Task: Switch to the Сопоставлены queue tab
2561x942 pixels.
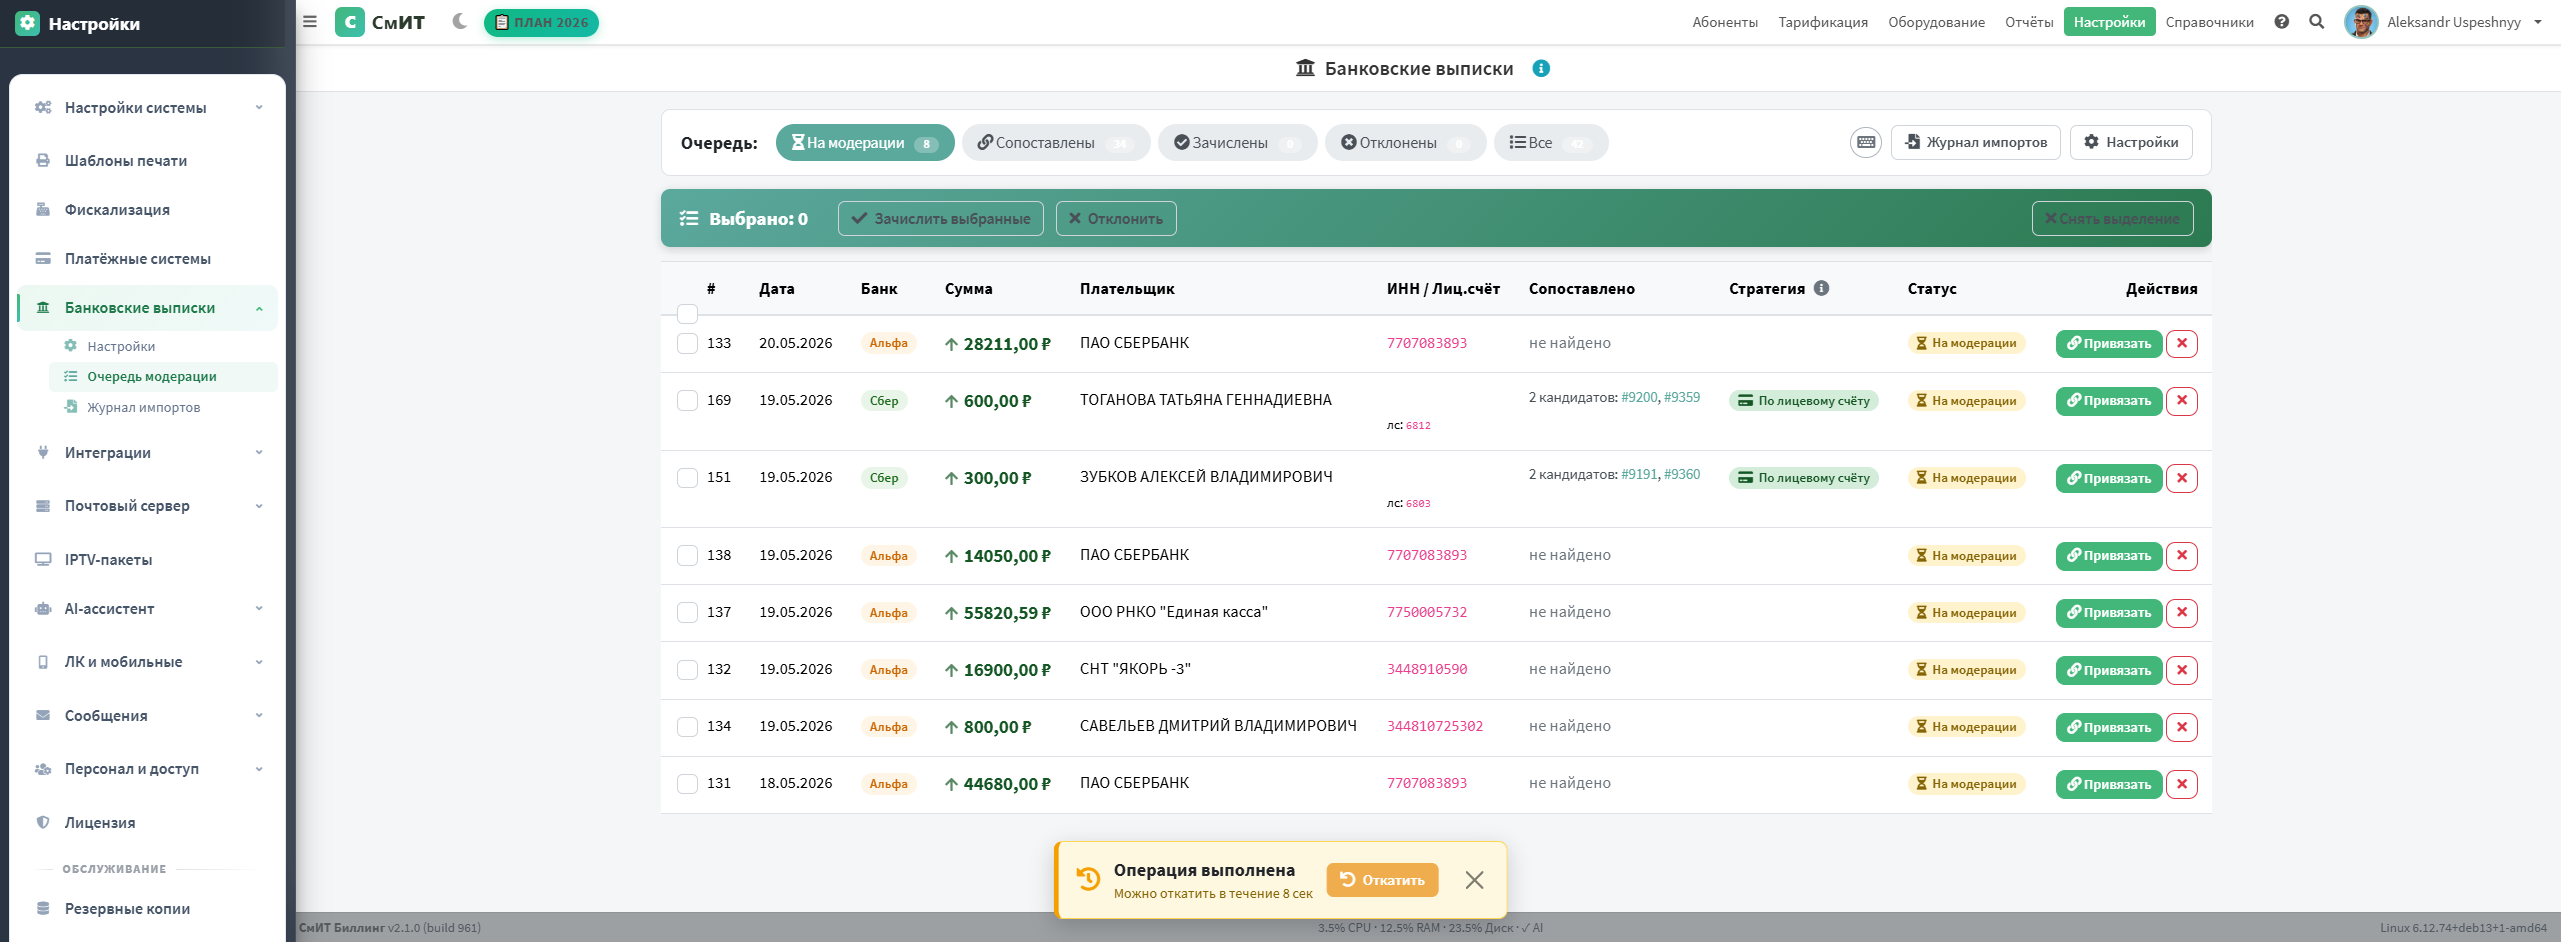Action: (1055, 143)
